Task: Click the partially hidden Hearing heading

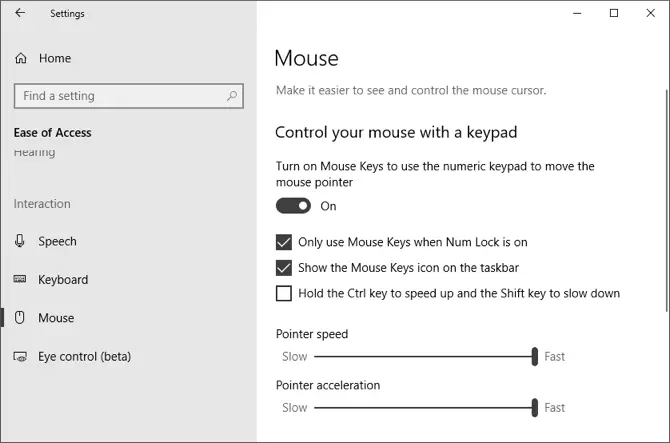Action: click(35, 153)
